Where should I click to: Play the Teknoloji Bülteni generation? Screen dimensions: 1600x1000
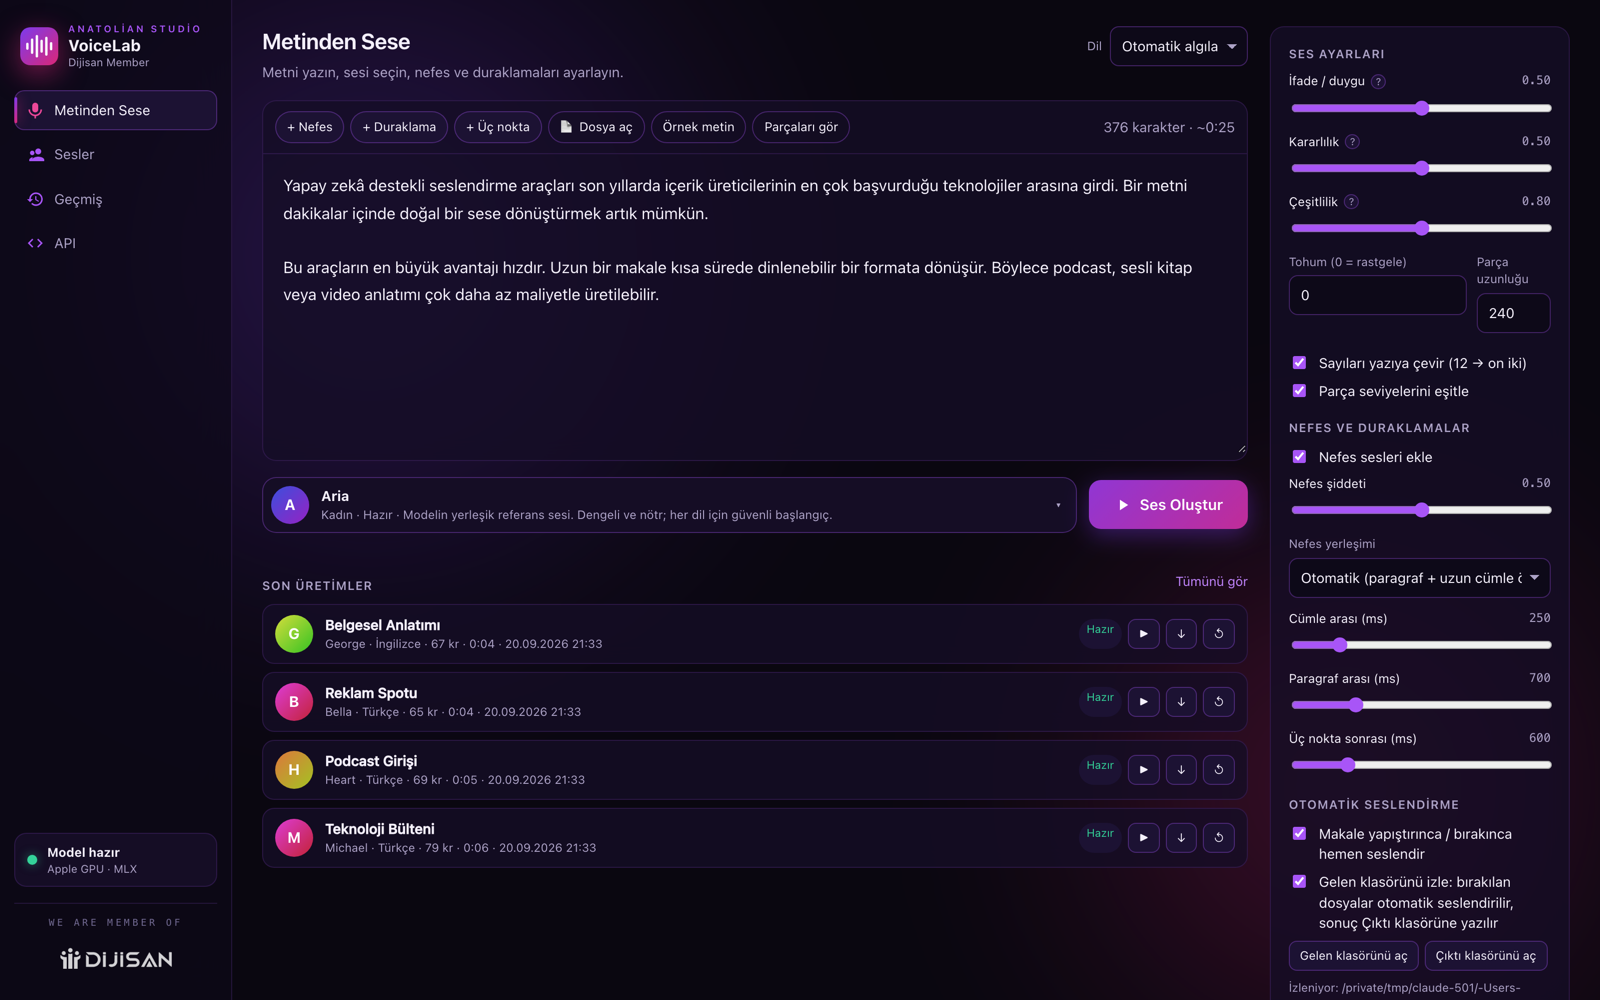click(1143, 838)
